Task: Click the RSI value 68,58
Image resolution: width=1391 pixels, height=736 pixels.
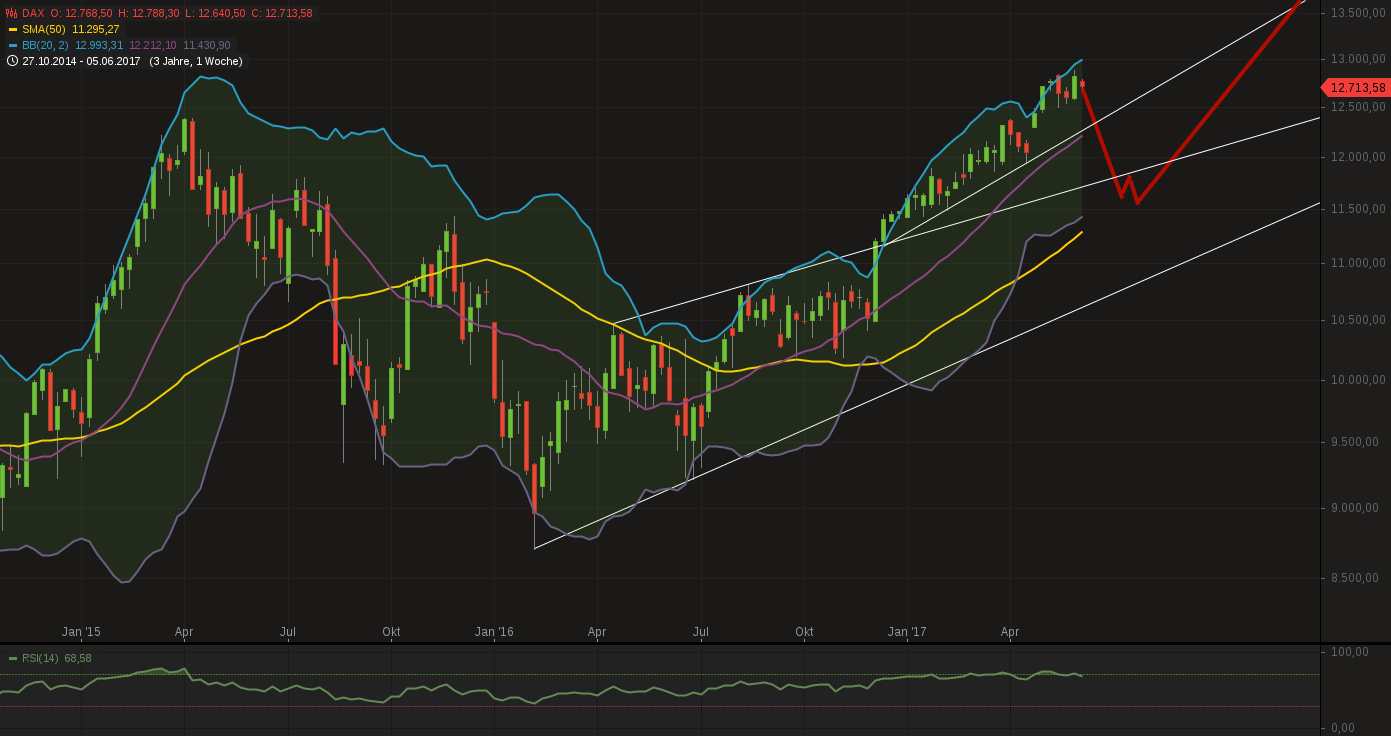Action: (78, 658)
